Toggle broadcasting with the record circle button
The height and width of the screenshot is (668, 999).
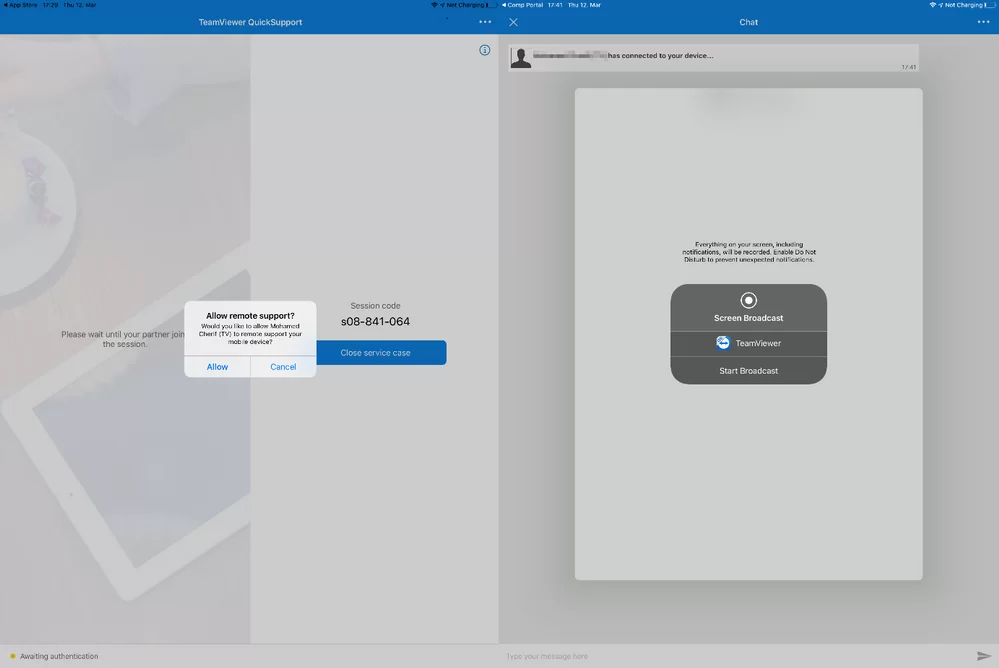(748, 298)
